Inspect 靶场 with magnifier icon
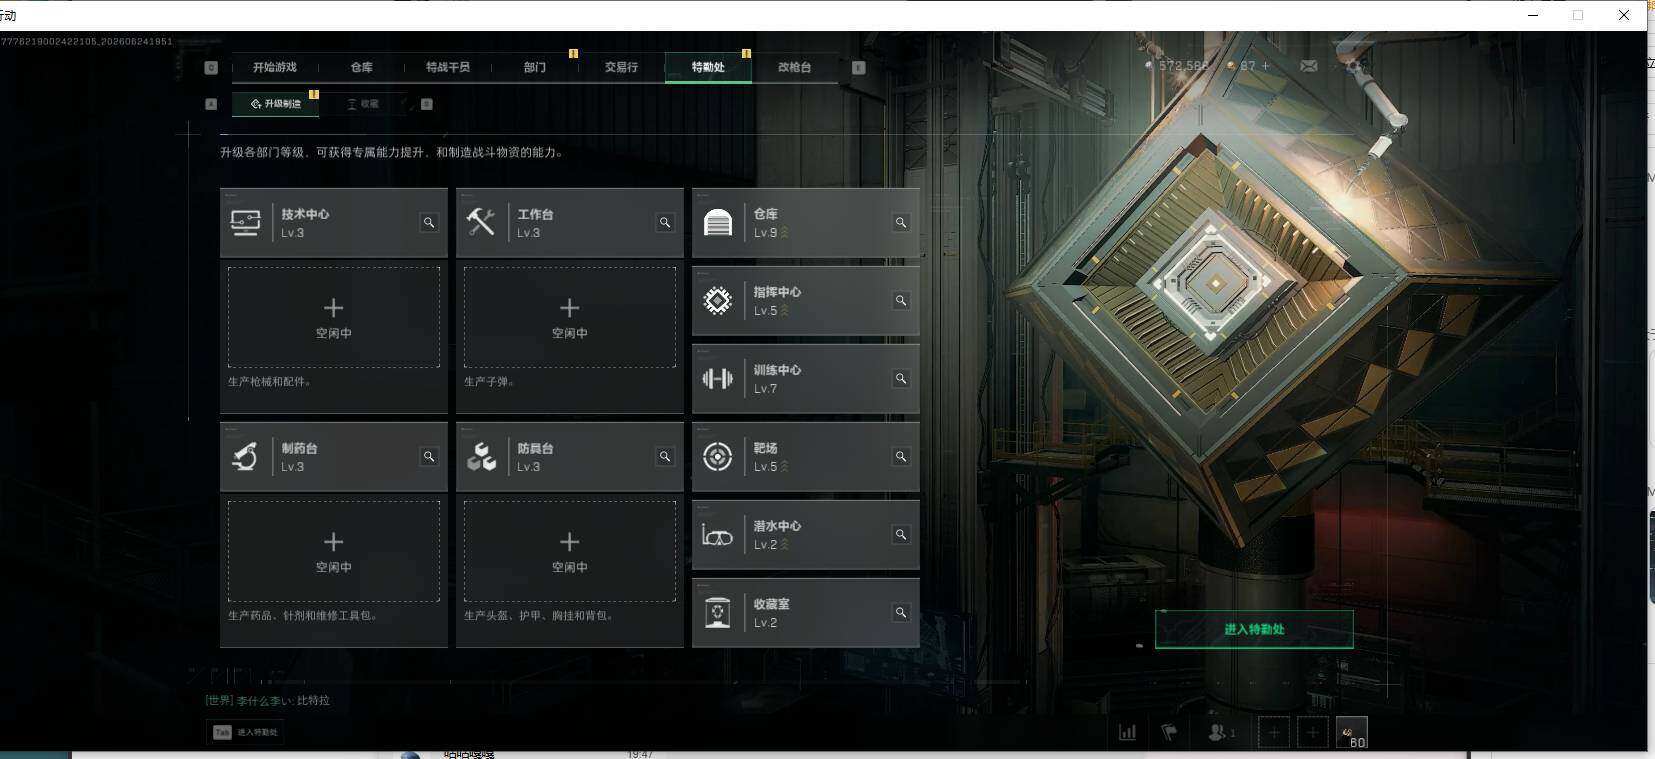This screenshot has height=759, width=1655. click(901, 457)
